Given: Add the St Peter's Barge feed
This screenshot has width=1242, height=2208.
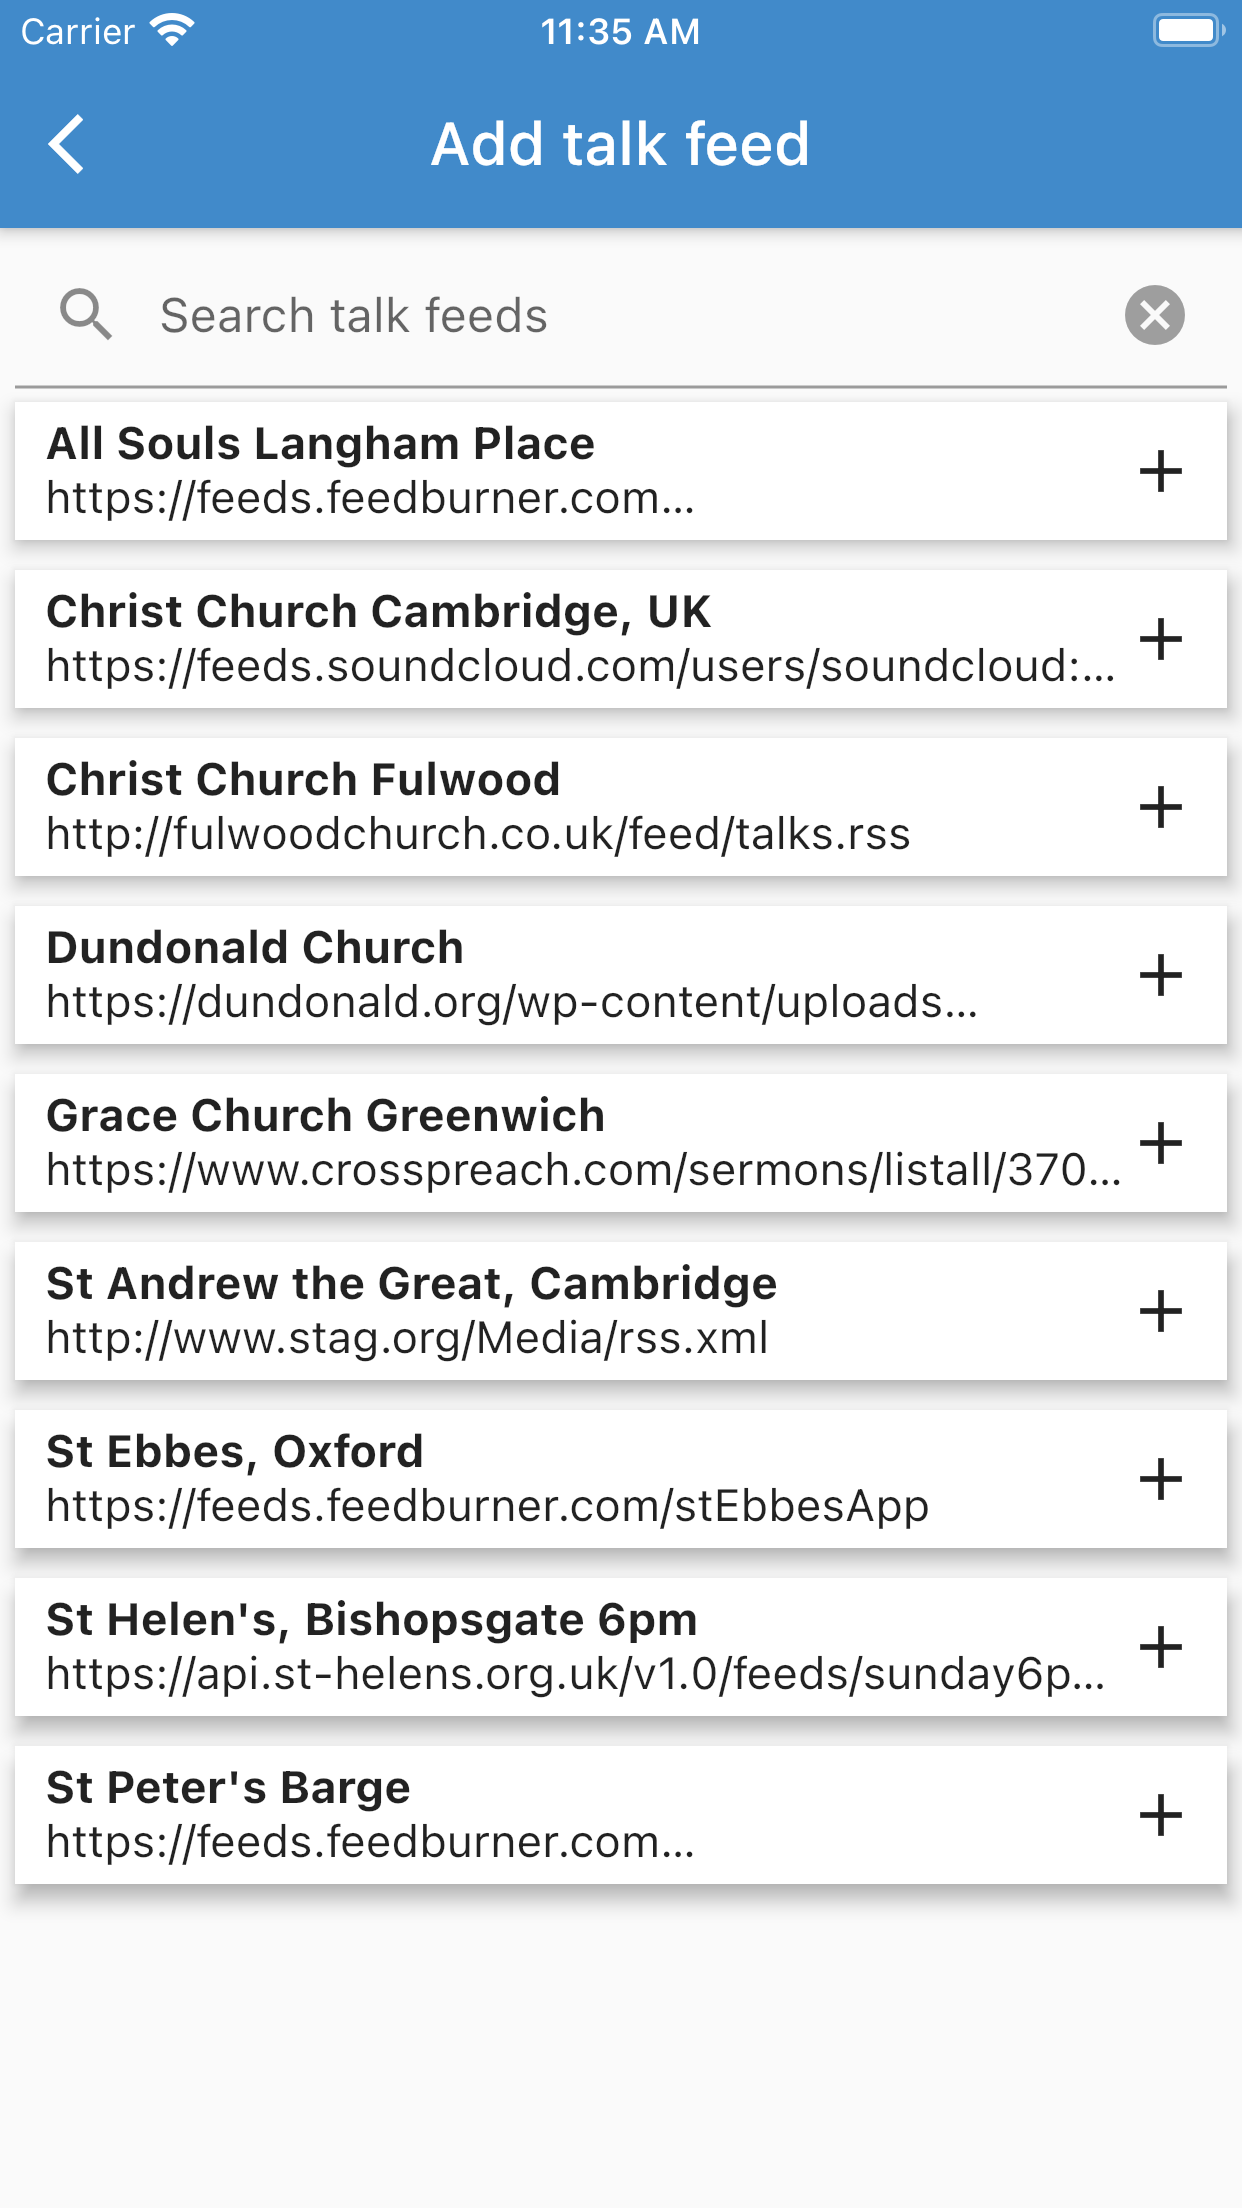Looking at the screenshot, I should 1160,1815.
